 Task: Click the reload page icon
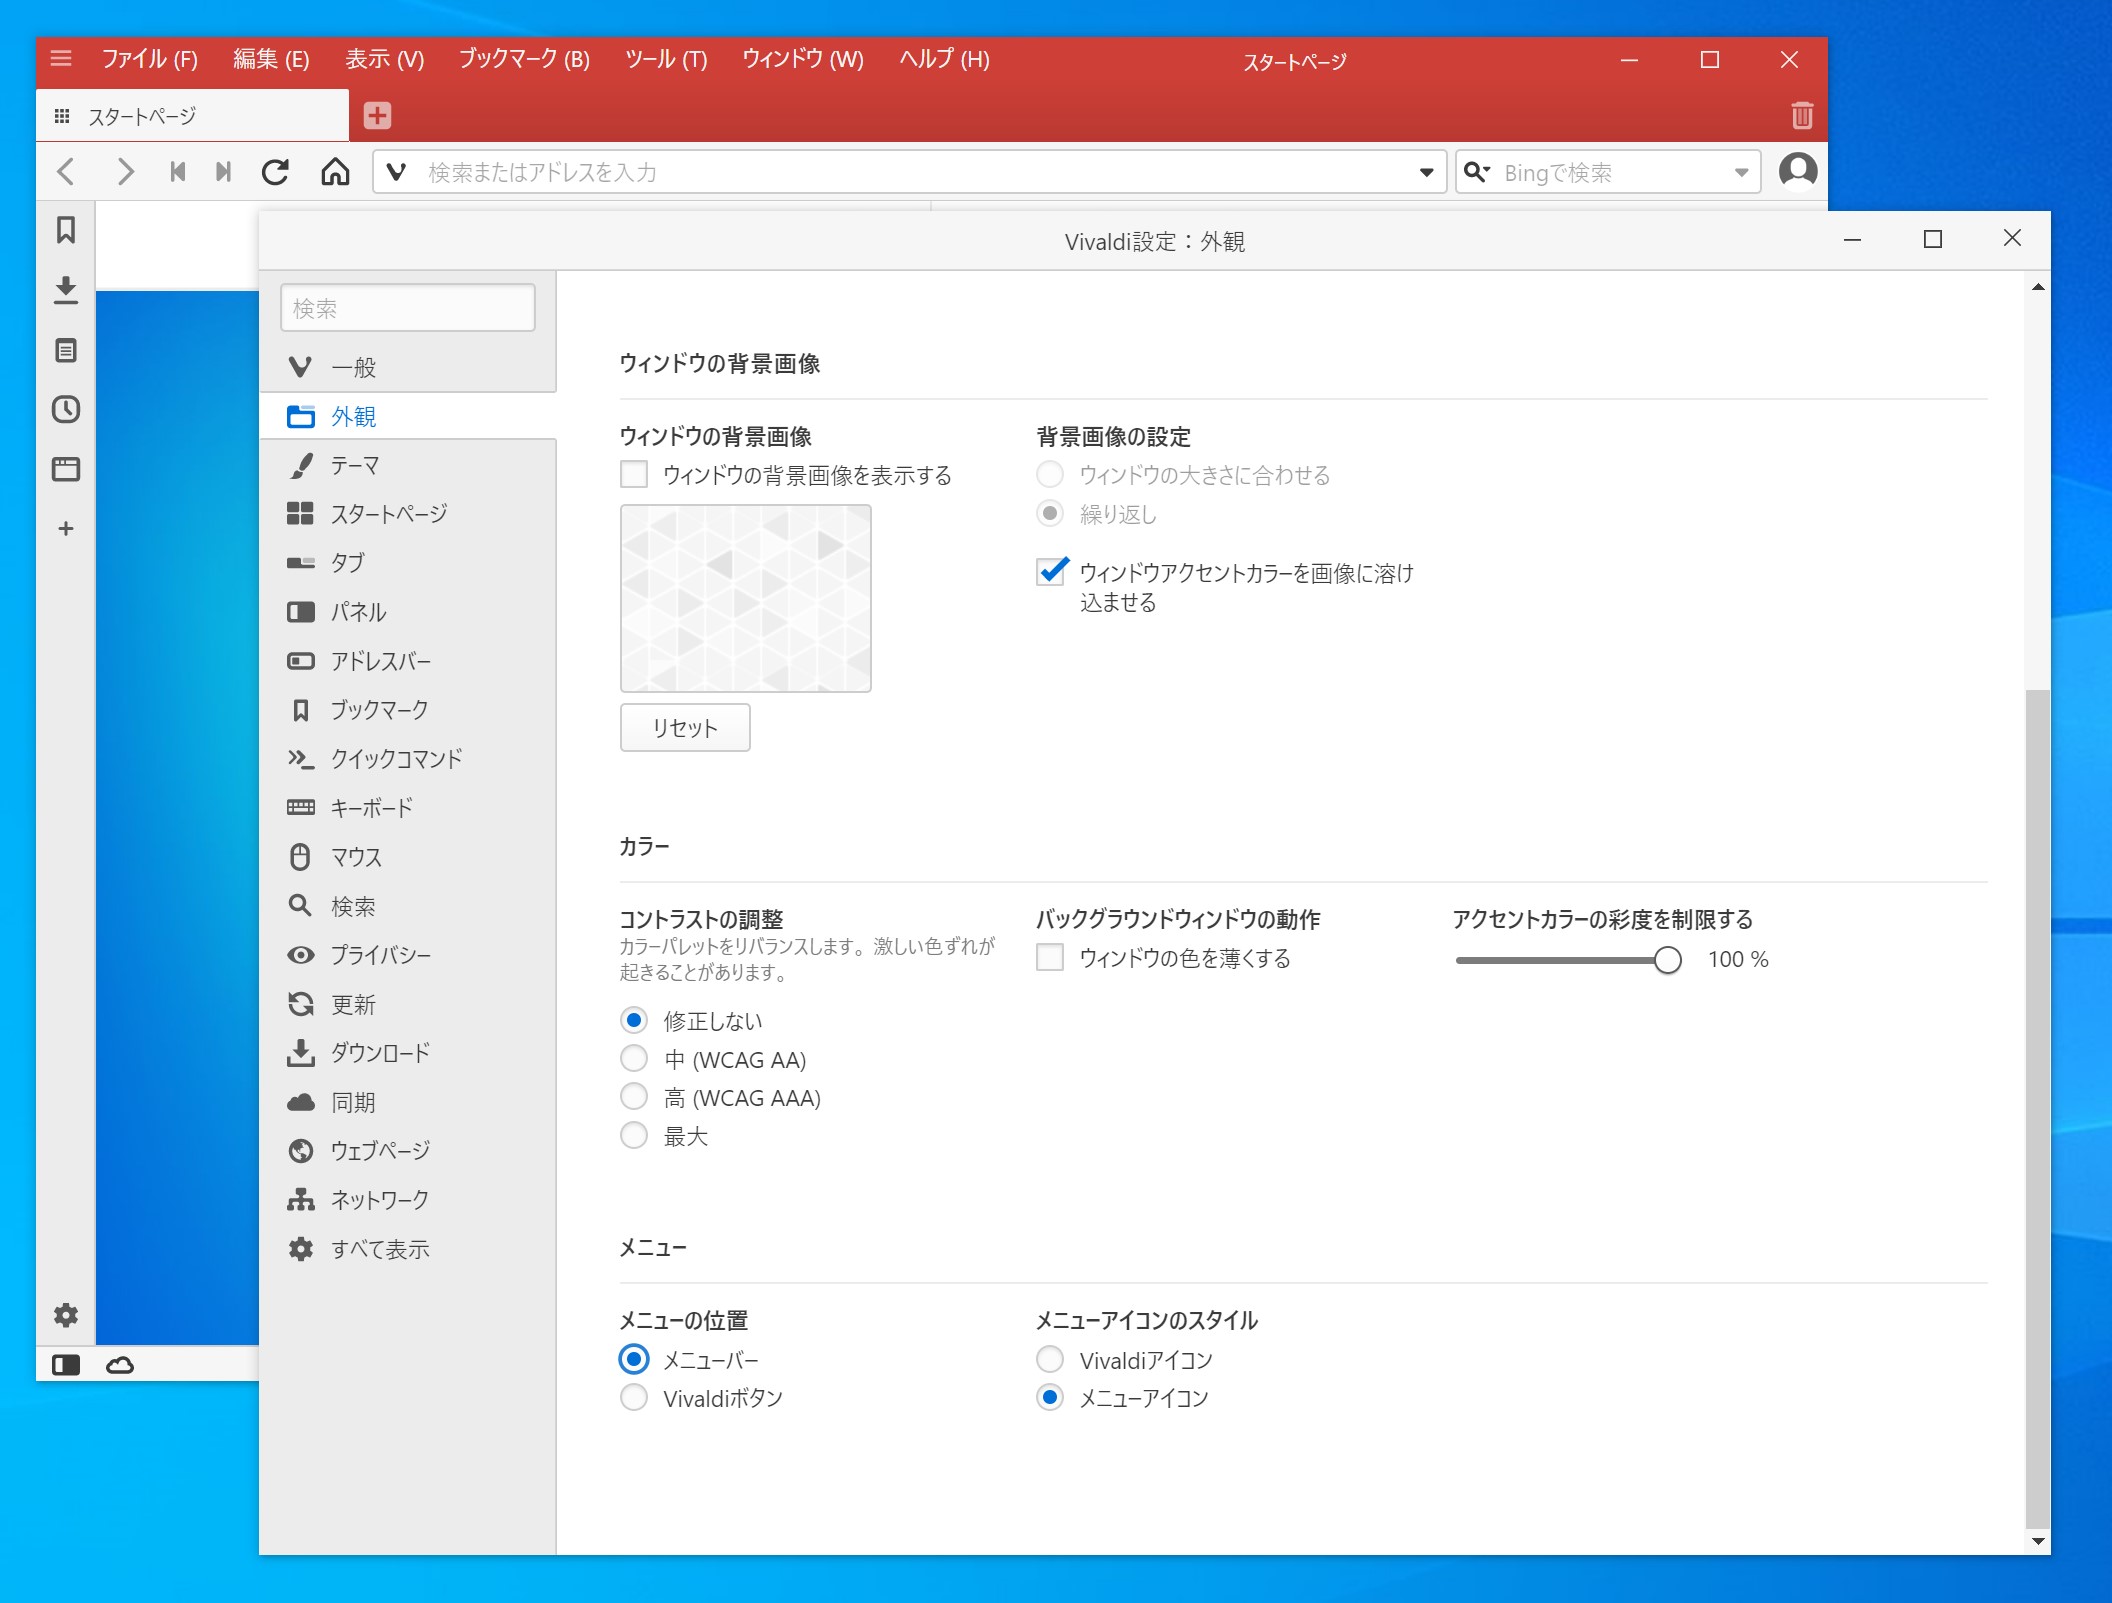(x=276, y=171)
